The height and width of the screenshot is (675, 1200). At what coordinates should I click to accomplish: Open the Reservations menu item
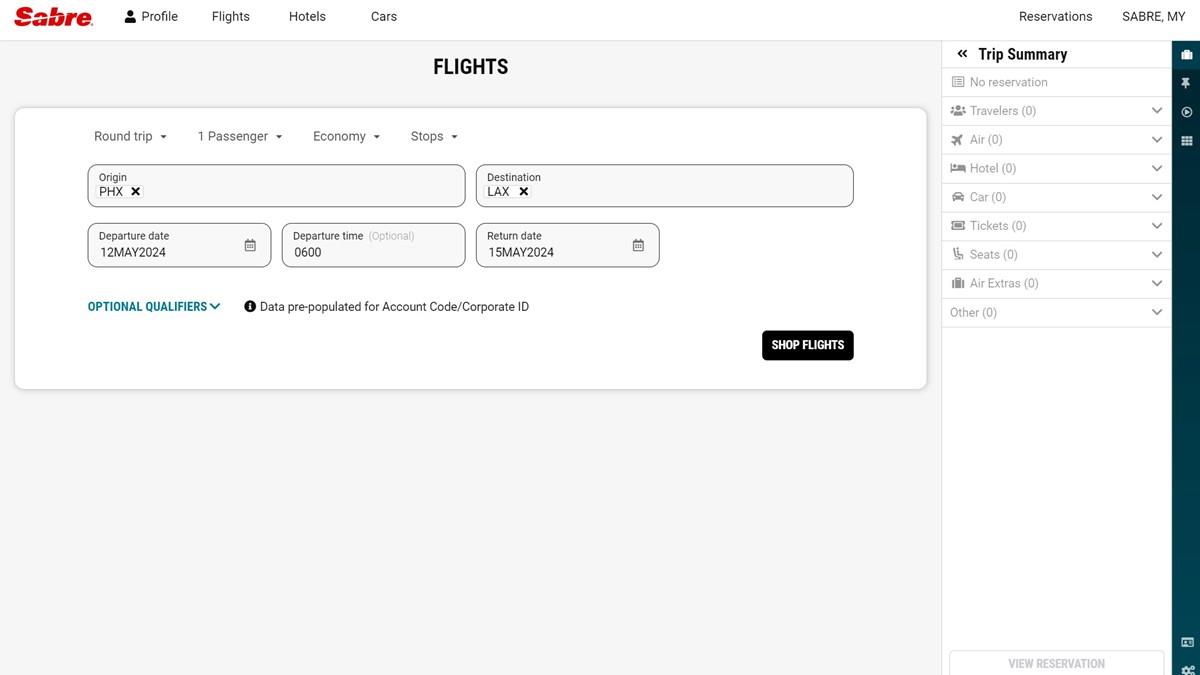coord(1055,17)
